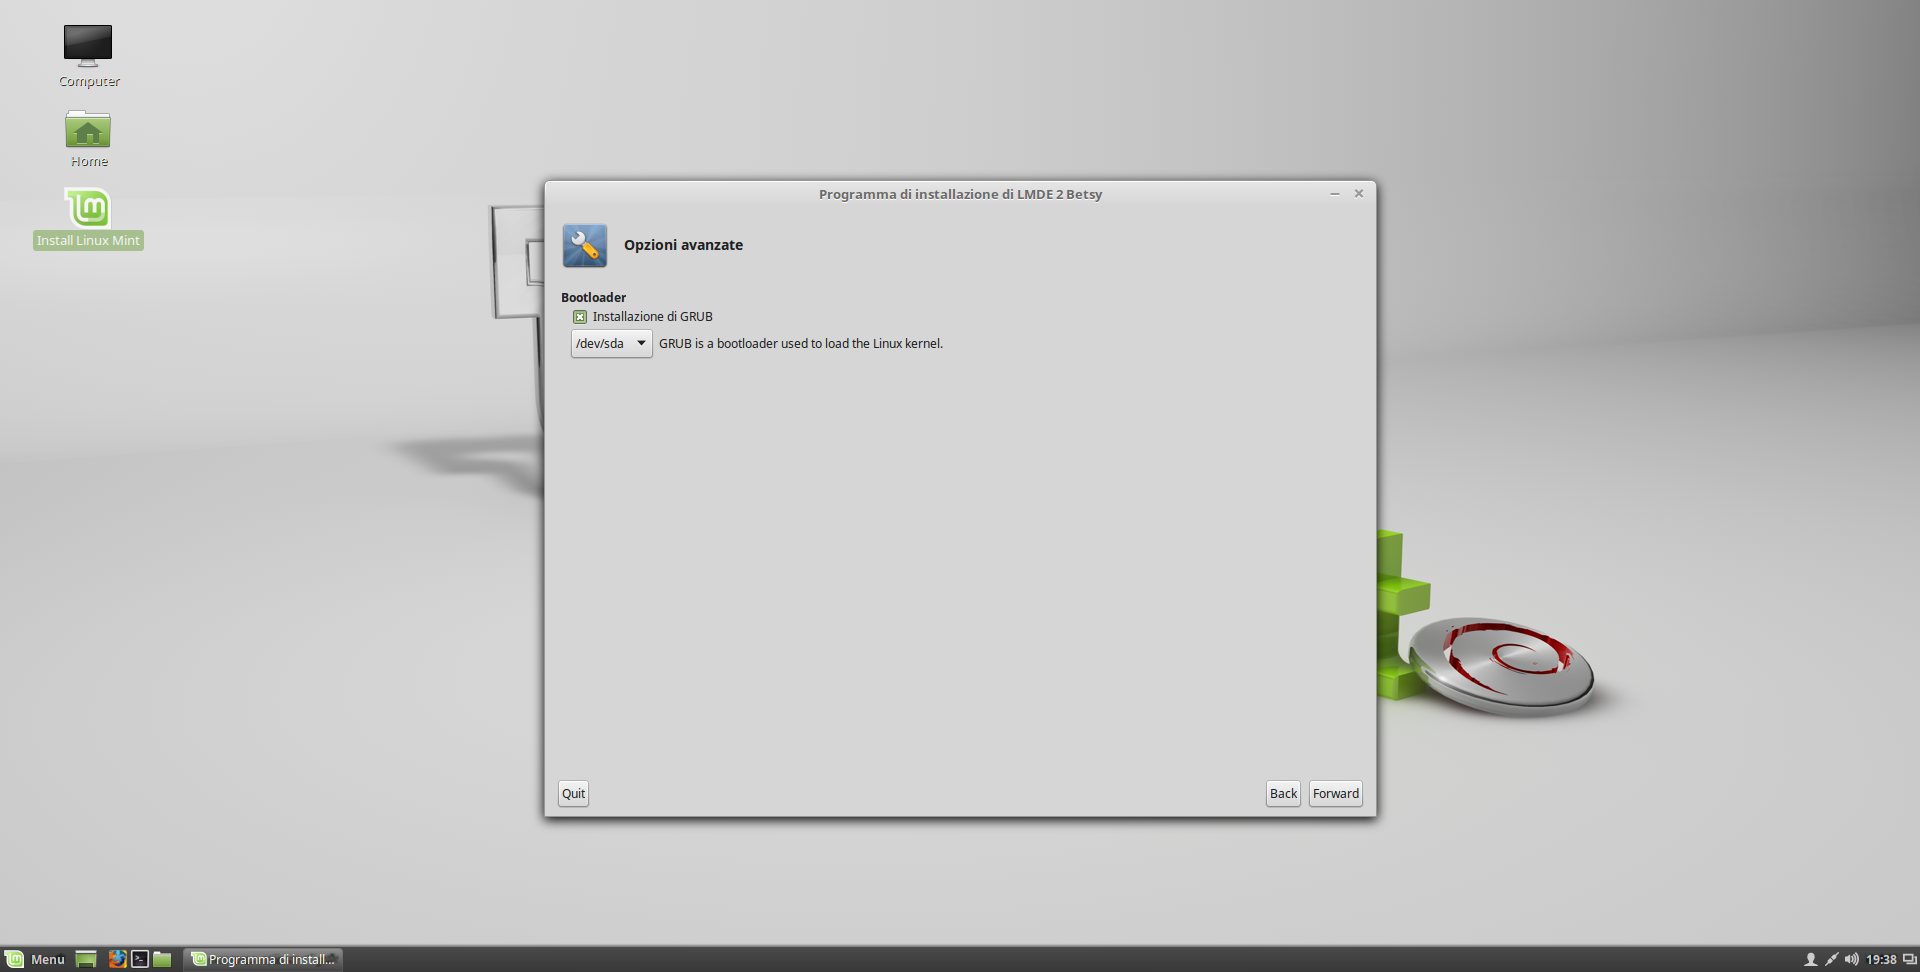
Task: Open the Mint Menu in the panel
Action: (35, 959)
